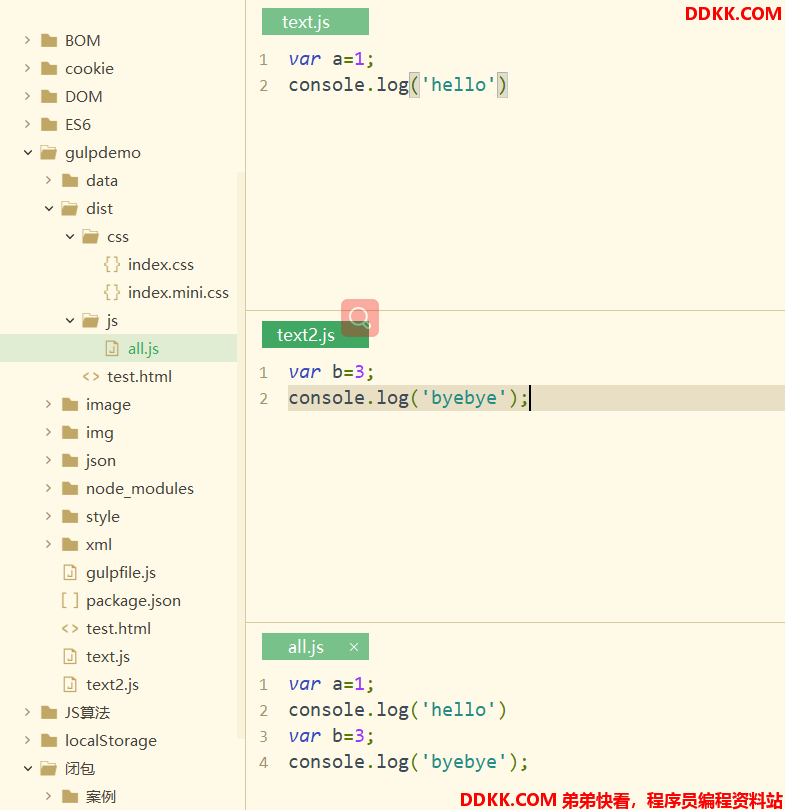Click line number 4 in all.js editor
This screenshot has width=785, height=810.
click(x=263, y=762)
